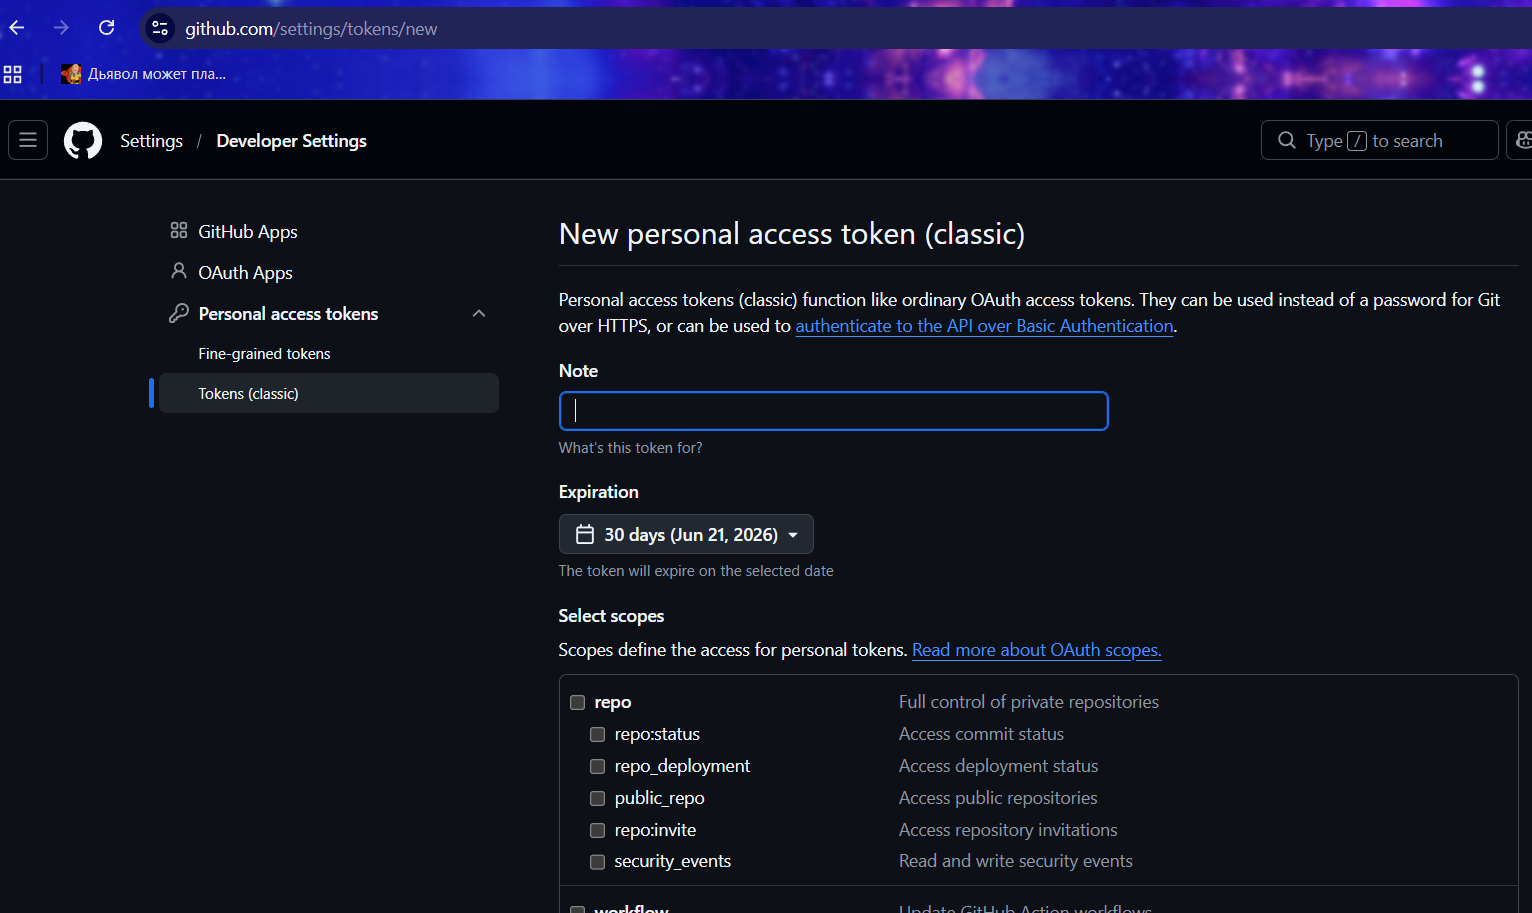Click the browser back arrow

pos(16,28)
